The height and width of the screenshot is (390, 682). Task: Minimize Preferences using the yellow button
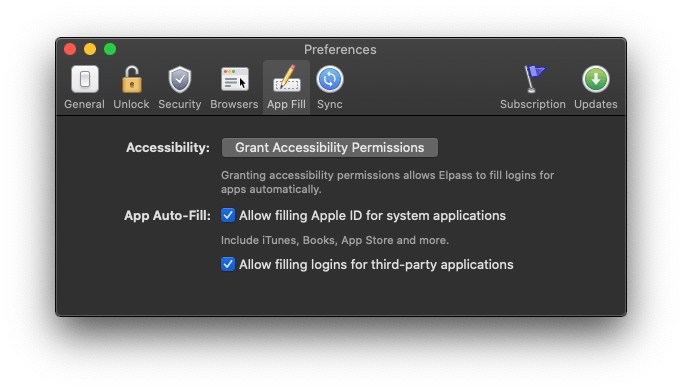pyautogui.click(x=90, y=49)
